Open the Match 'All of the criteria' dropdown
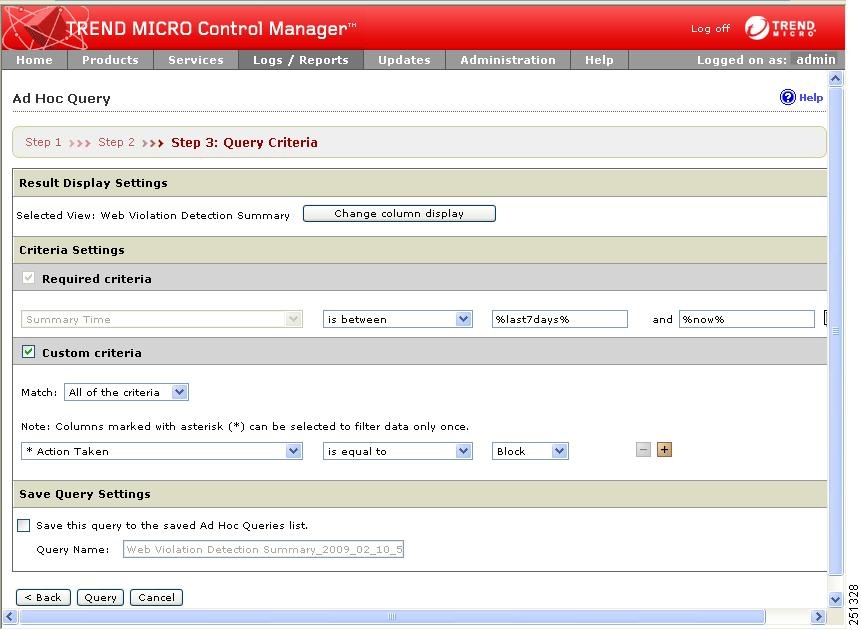Screen dimensions: 861x630 (126, 392)
